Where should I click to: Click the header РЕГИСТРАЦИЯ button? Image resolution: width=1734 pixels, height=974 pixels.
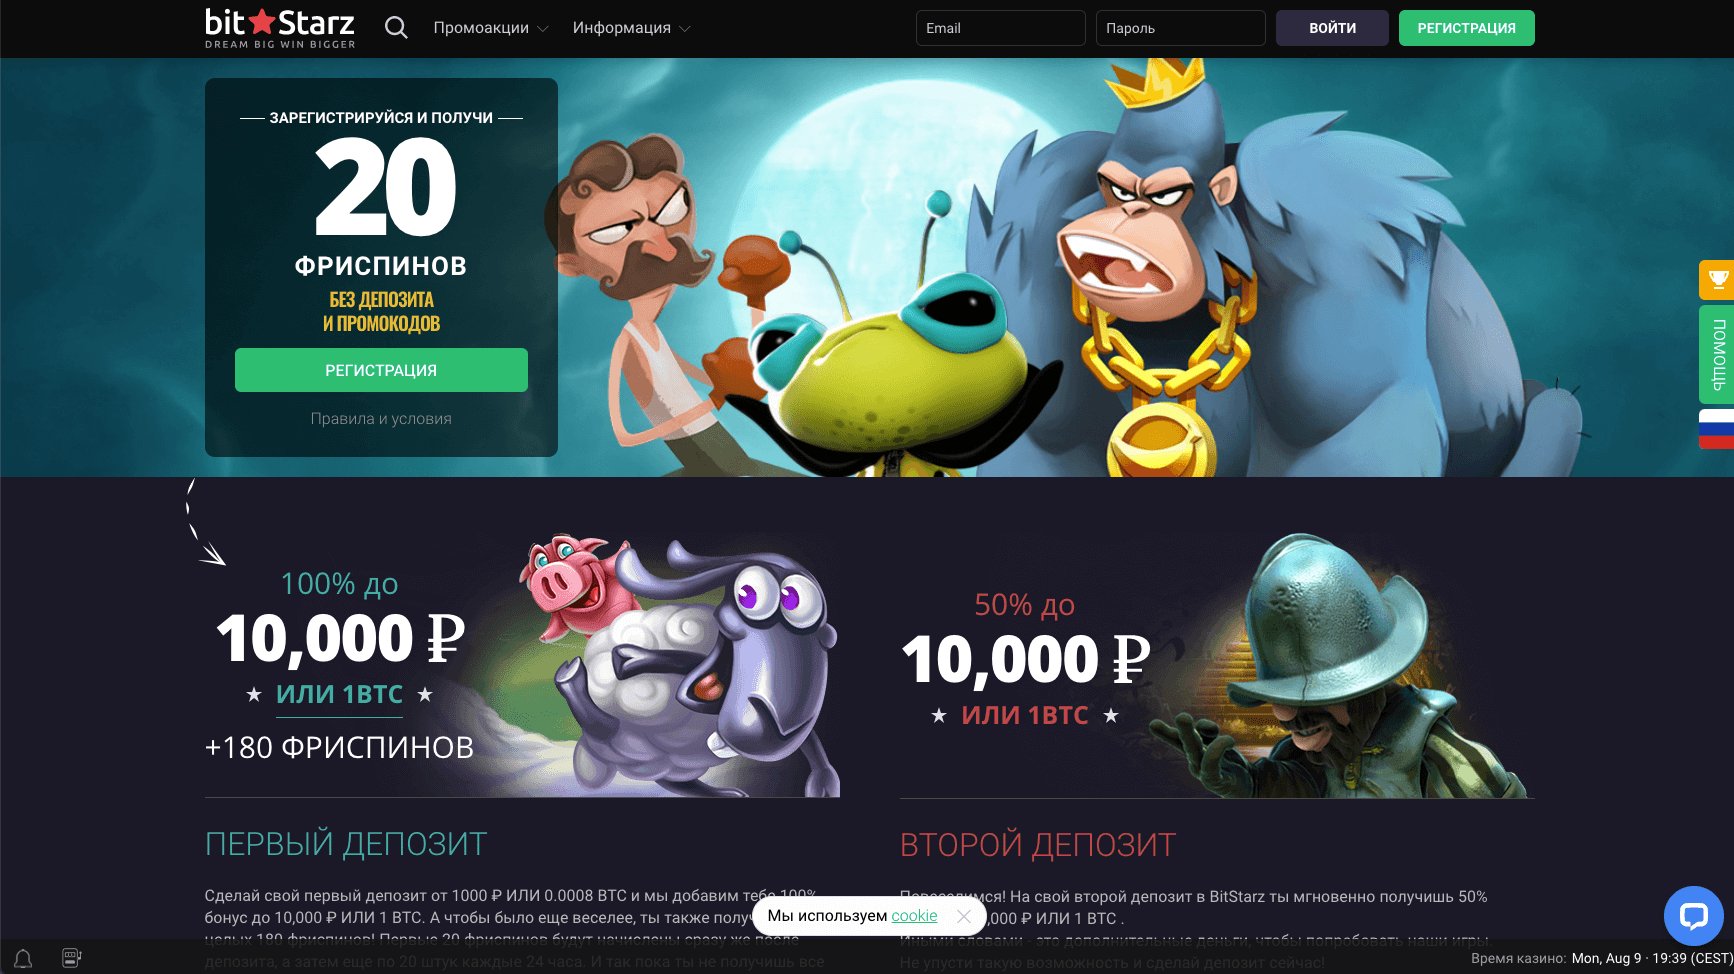[x=1466, y=28]
